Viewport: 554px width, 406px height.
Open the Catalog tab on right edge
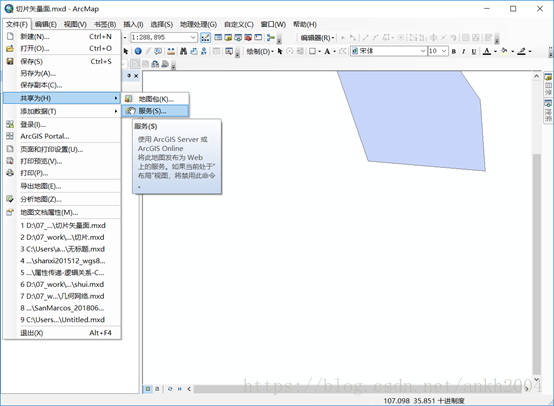coord(548,84)
